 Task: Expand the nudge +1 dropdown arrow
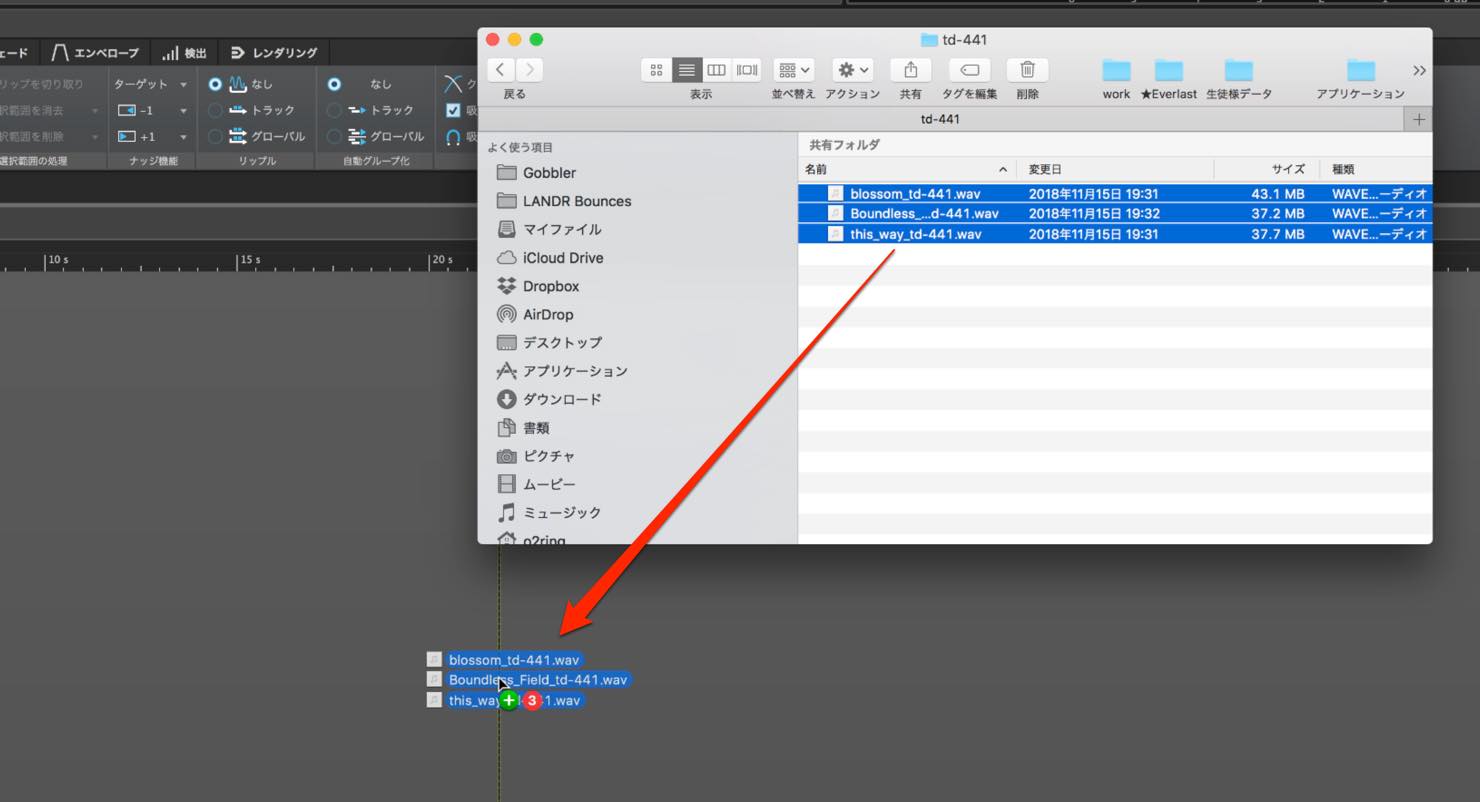[183, 137]
